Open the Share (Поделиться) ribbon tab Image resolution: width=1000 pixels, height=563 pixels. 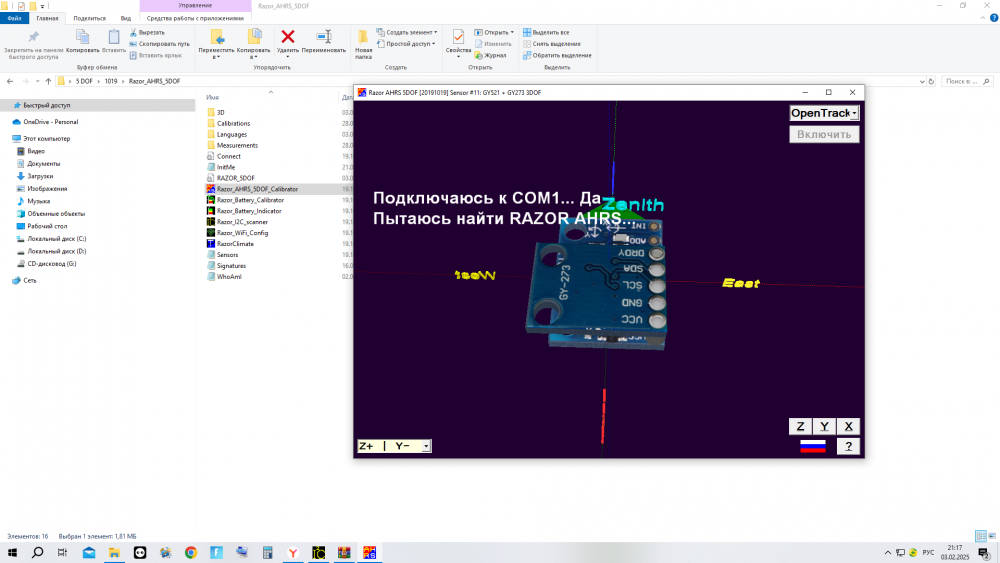coord(88,18)
